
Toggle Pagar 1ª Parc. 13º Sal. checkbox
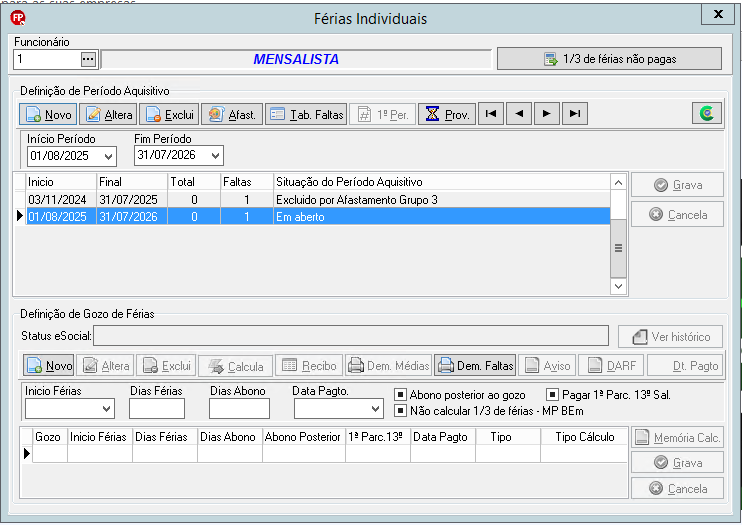[x=552, y=394]
